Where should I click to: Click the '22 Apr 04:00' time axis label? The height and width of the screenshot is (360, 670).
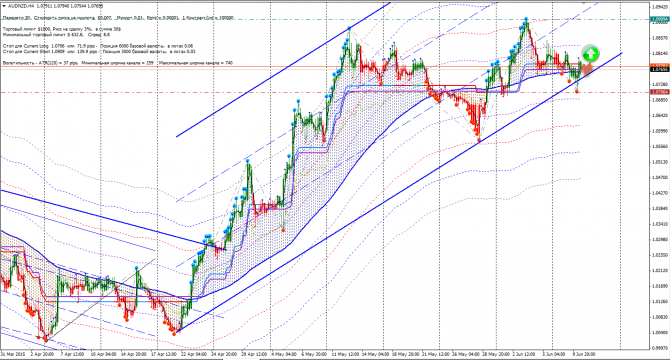[x=194, y=354]
